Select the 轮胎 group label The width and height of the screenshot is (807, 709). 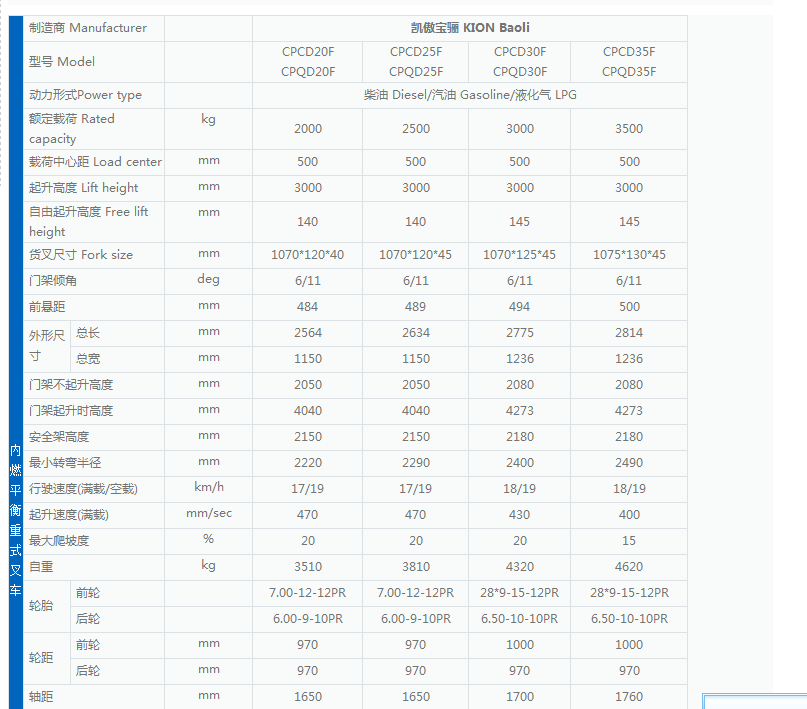pos(41,606)
